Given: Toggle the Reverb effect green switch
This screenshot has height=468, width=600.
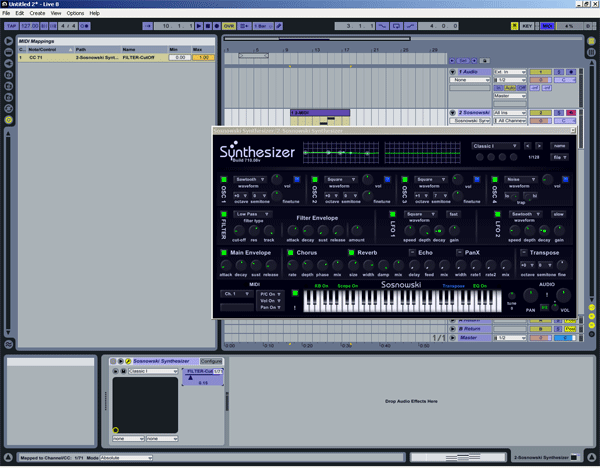Looking at the screenshot, I should point(350,253).
